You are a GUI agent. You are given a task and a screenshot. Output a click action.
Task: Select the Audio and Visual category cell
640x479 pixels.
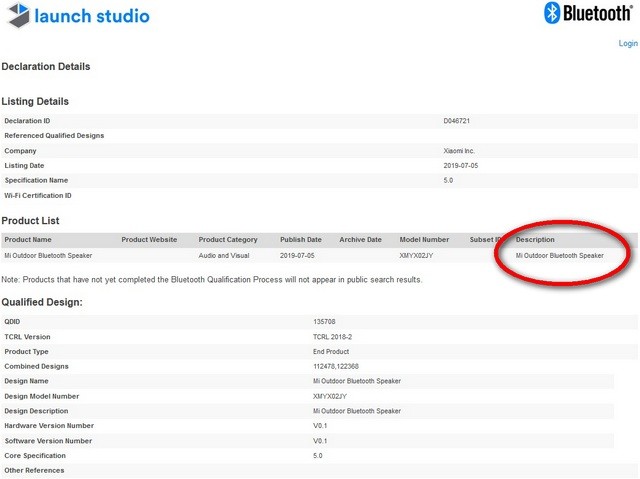tap(224, 255)
